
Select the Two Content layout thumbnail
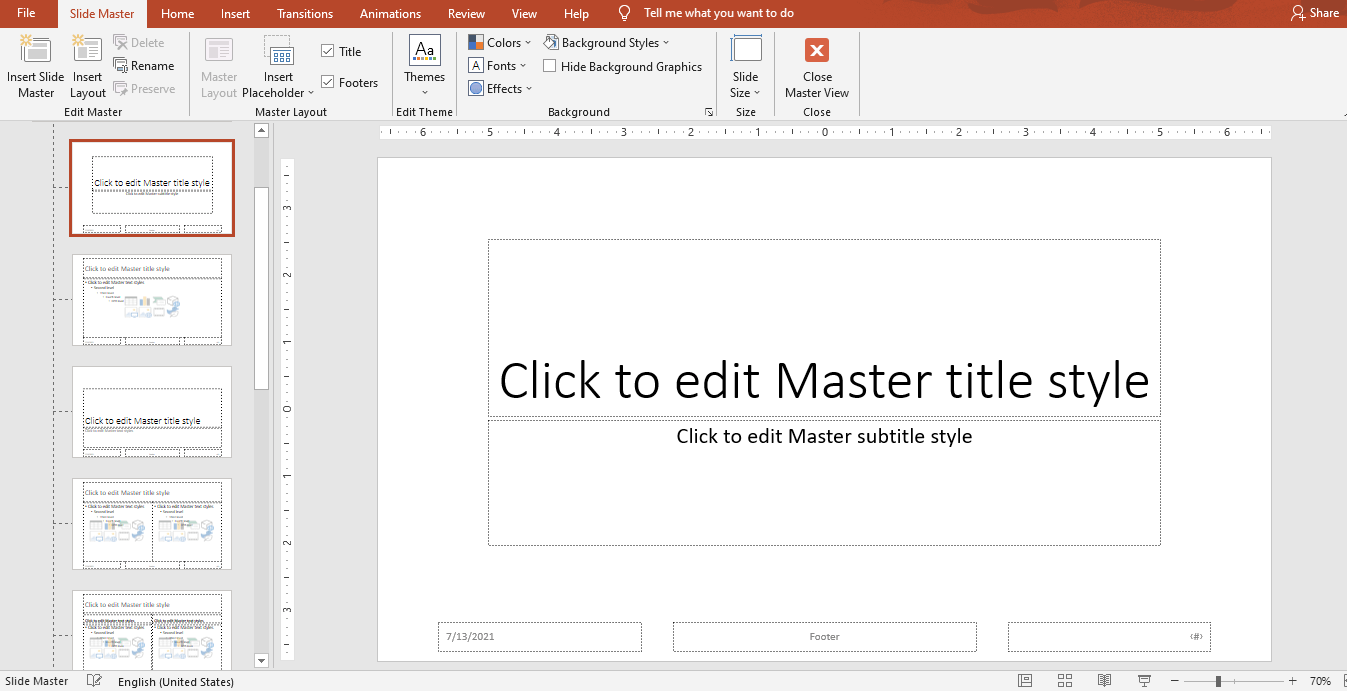tap(152, 524)
